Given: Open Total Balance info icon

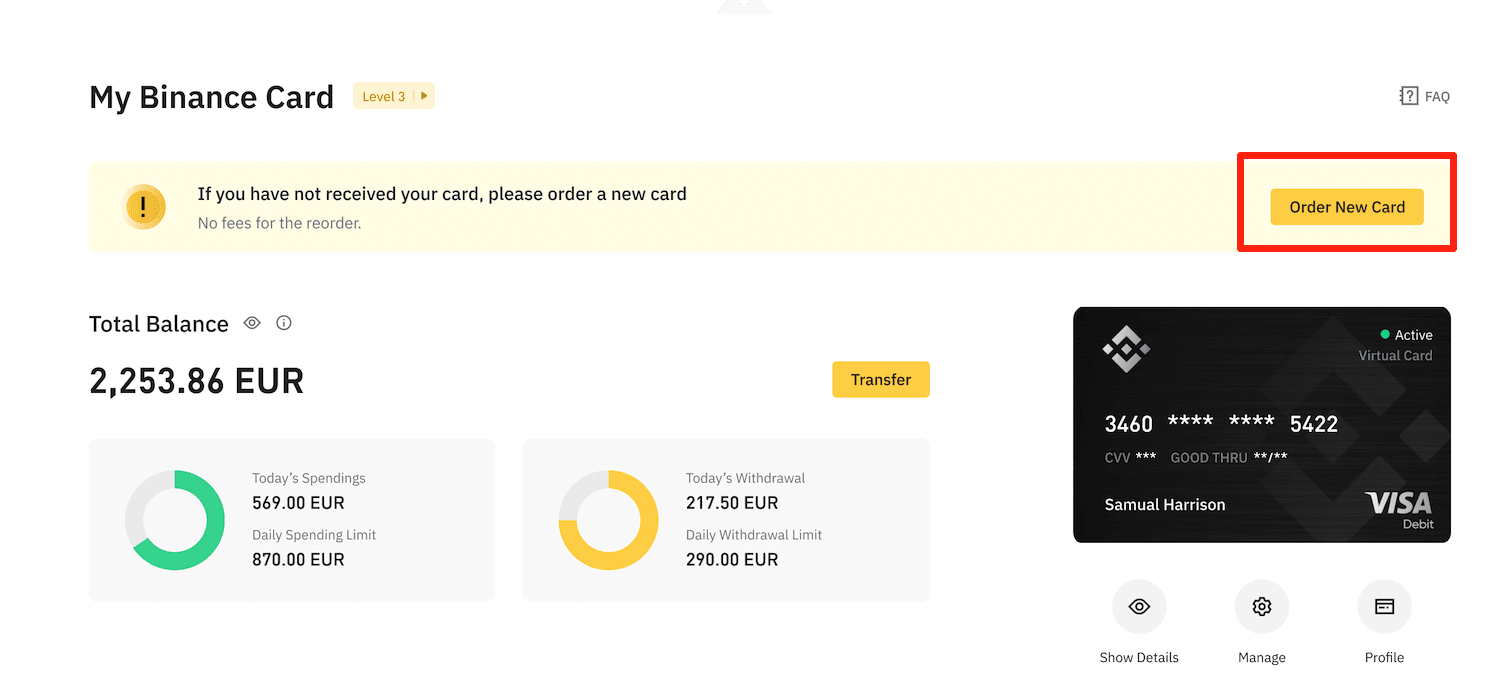Looking at the screenshot, I should 284,323.
